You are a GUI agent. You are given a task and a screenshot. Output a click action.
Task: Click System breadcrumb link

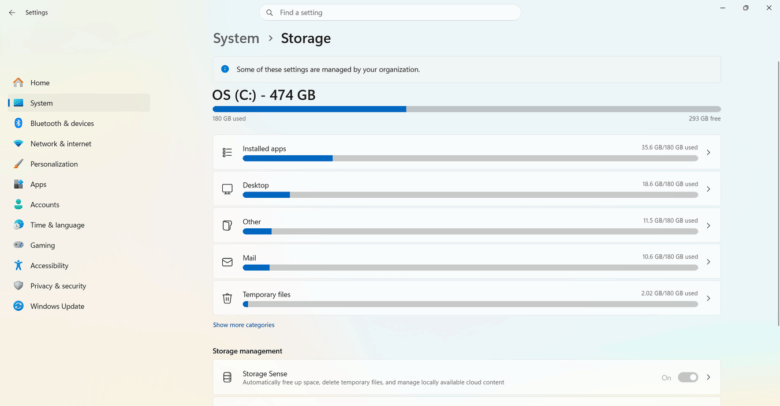pyautogui.click(x=236, y=38)
